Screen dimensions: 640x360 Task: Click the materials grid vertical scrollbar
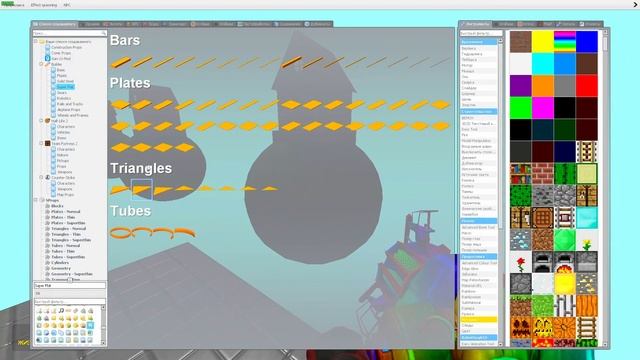[x=605, y=188]
